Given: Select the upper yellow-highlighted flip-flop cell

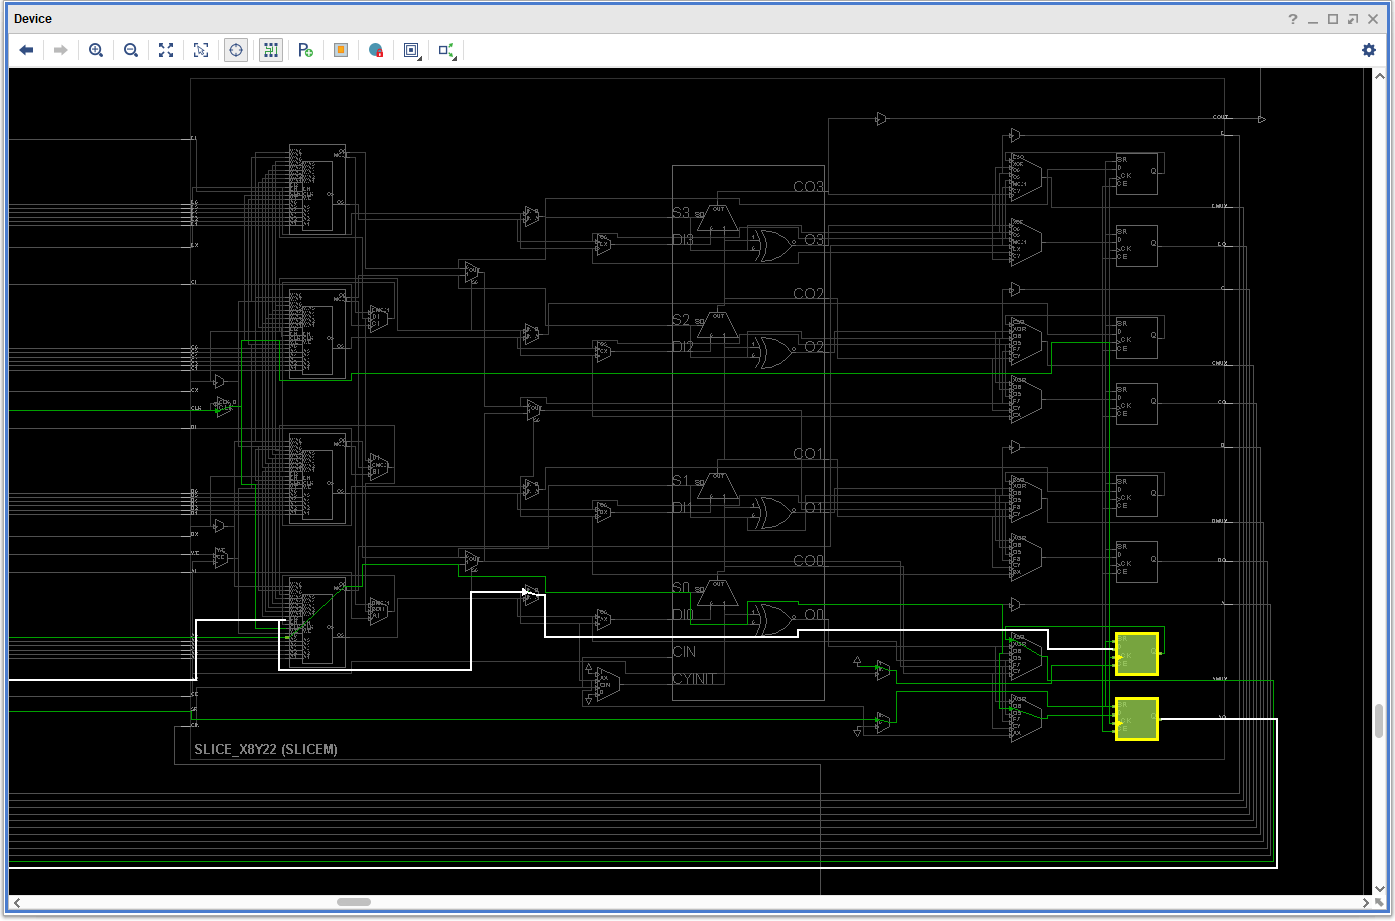Looking at the screenshot, I should coord(1137,653).
